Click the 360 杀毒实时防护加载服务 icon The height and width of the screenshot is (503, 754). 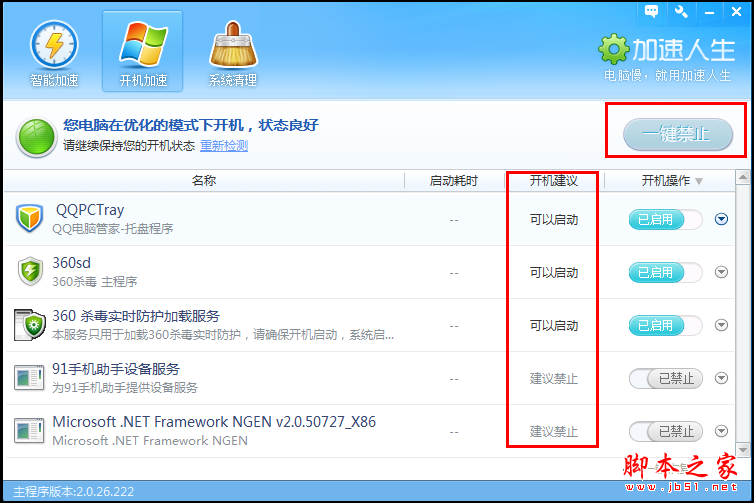click(29, 325)
